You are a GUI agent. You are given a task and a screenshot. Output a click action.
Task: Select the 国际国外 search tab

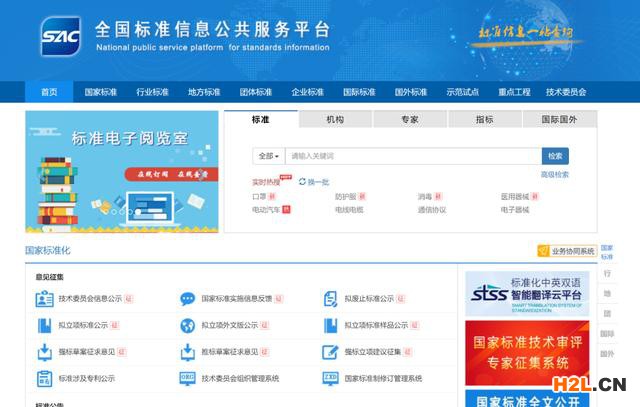coord(559,119)
